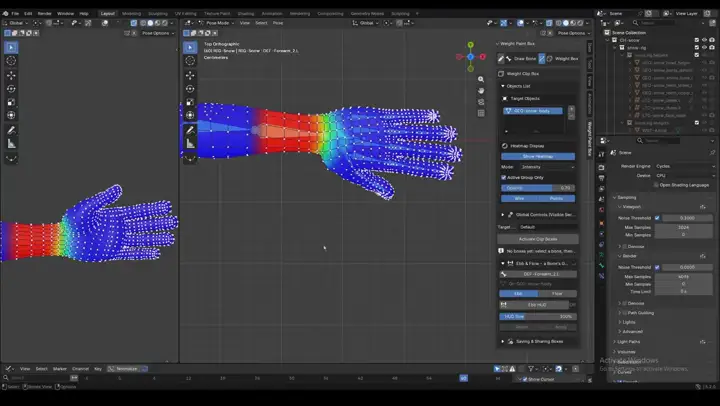Viewport: 720px width, 406px height.
Task: Open the Render menu in the top bar
Action: point(45,14)
